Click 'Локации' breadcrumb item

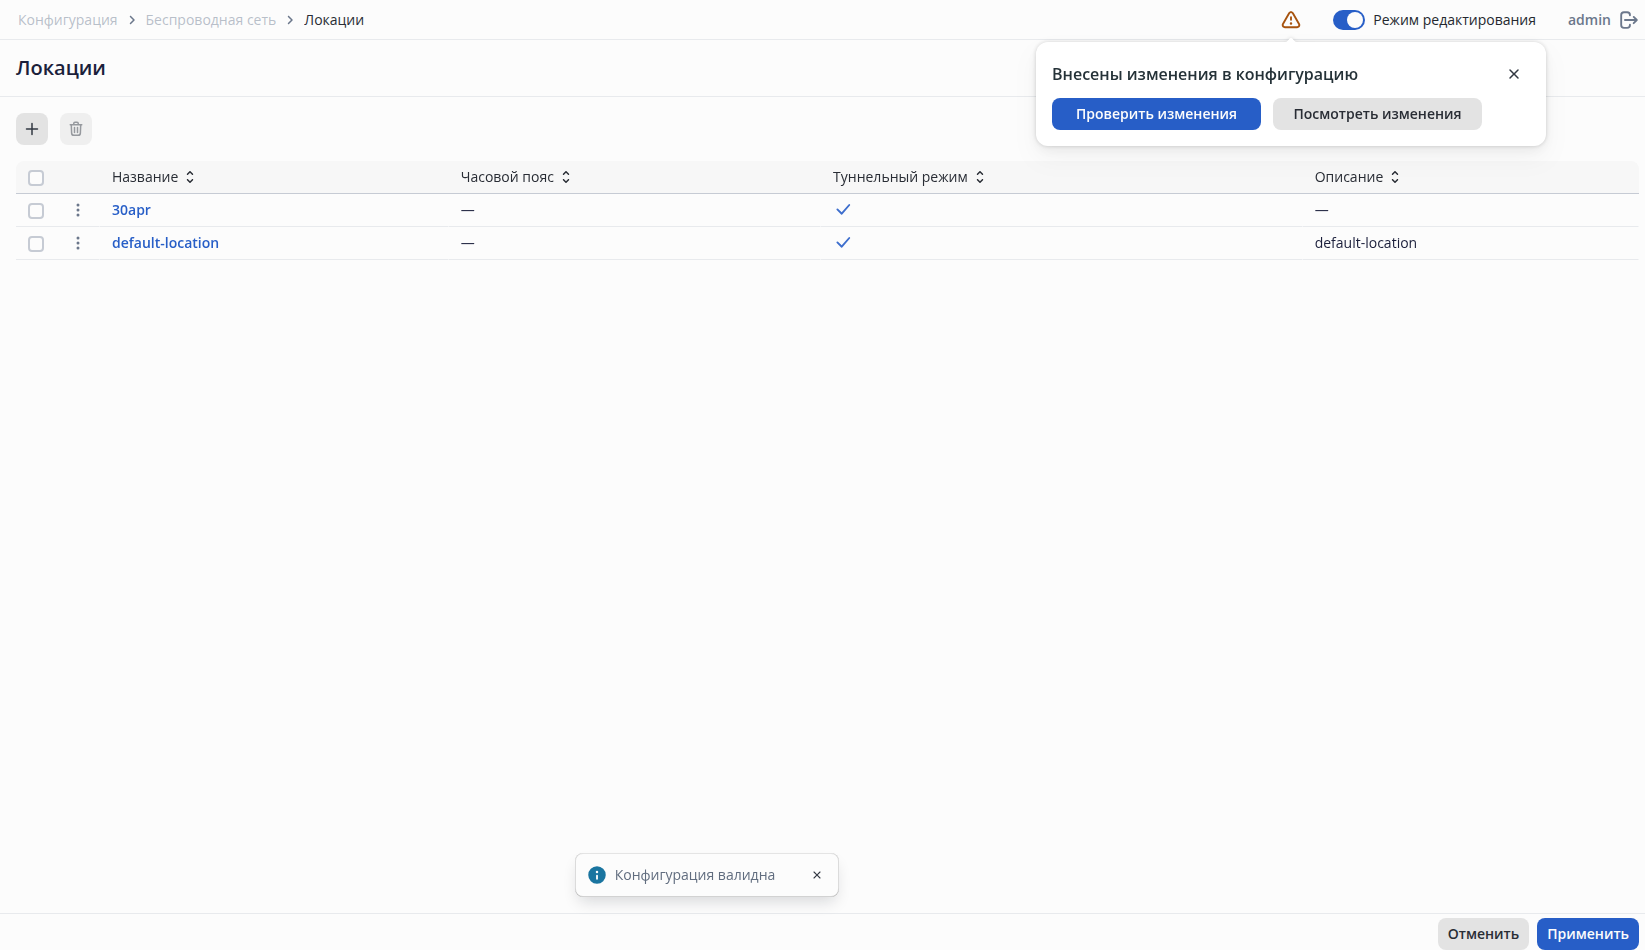point(334,20)
